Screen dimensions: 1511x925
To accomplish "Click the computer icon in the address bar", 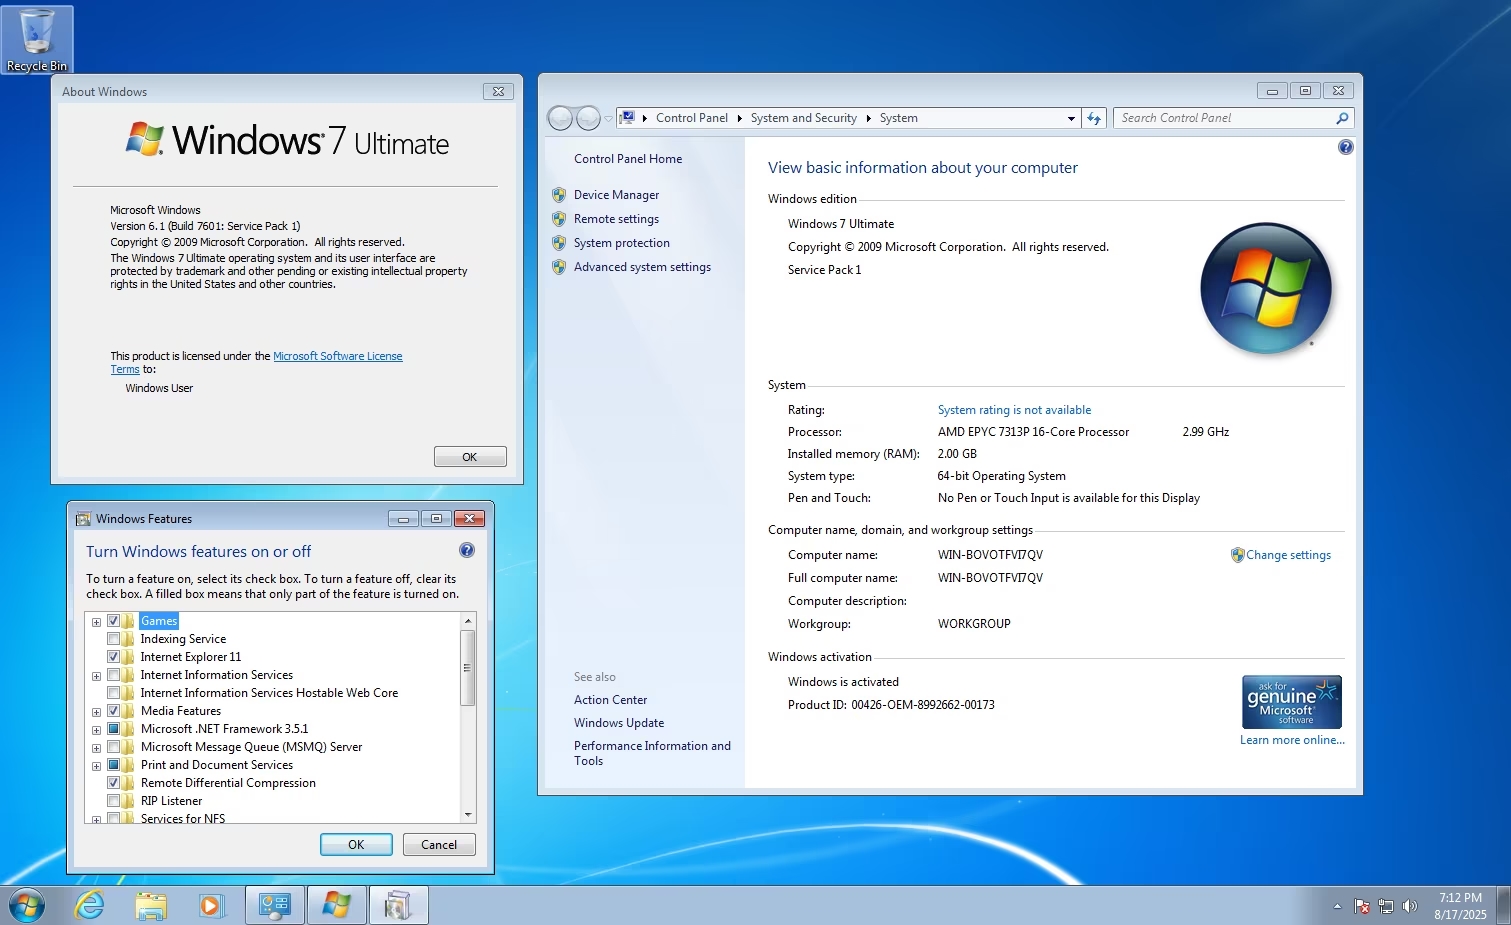I will (x=627, y=118).
